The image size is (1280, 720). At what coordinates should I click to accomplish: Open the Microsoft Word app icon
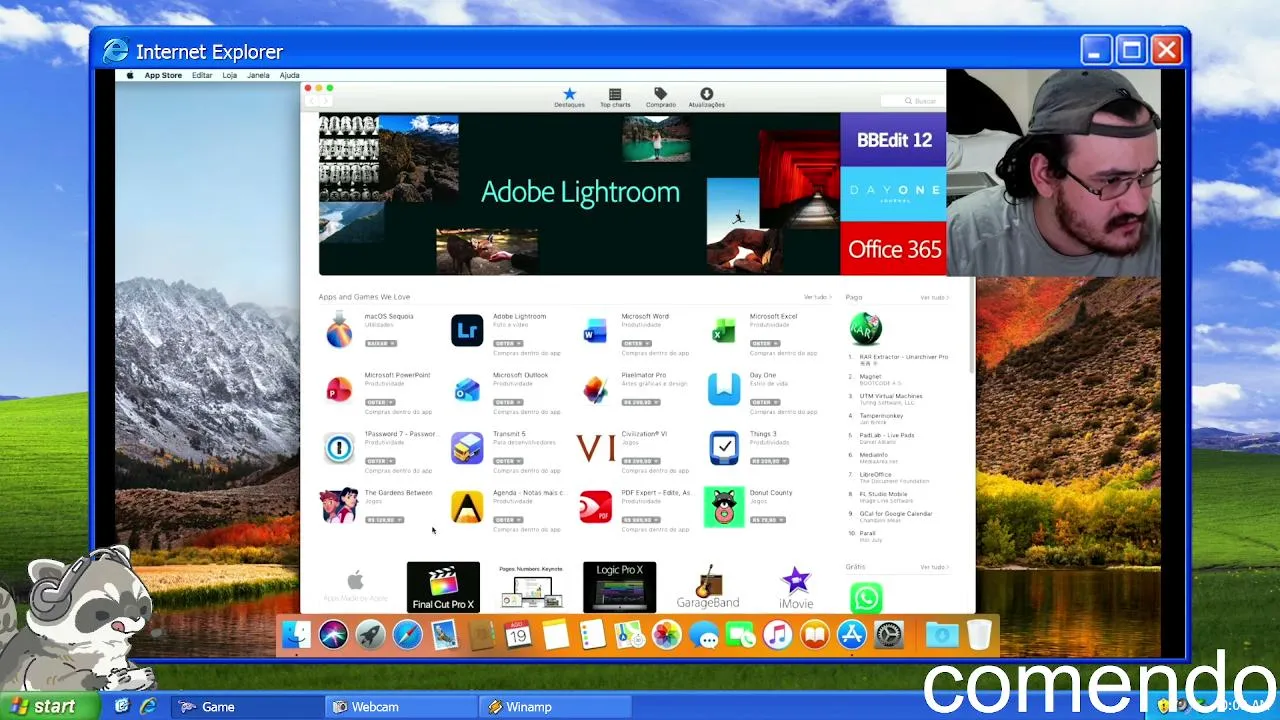point(595,330)
